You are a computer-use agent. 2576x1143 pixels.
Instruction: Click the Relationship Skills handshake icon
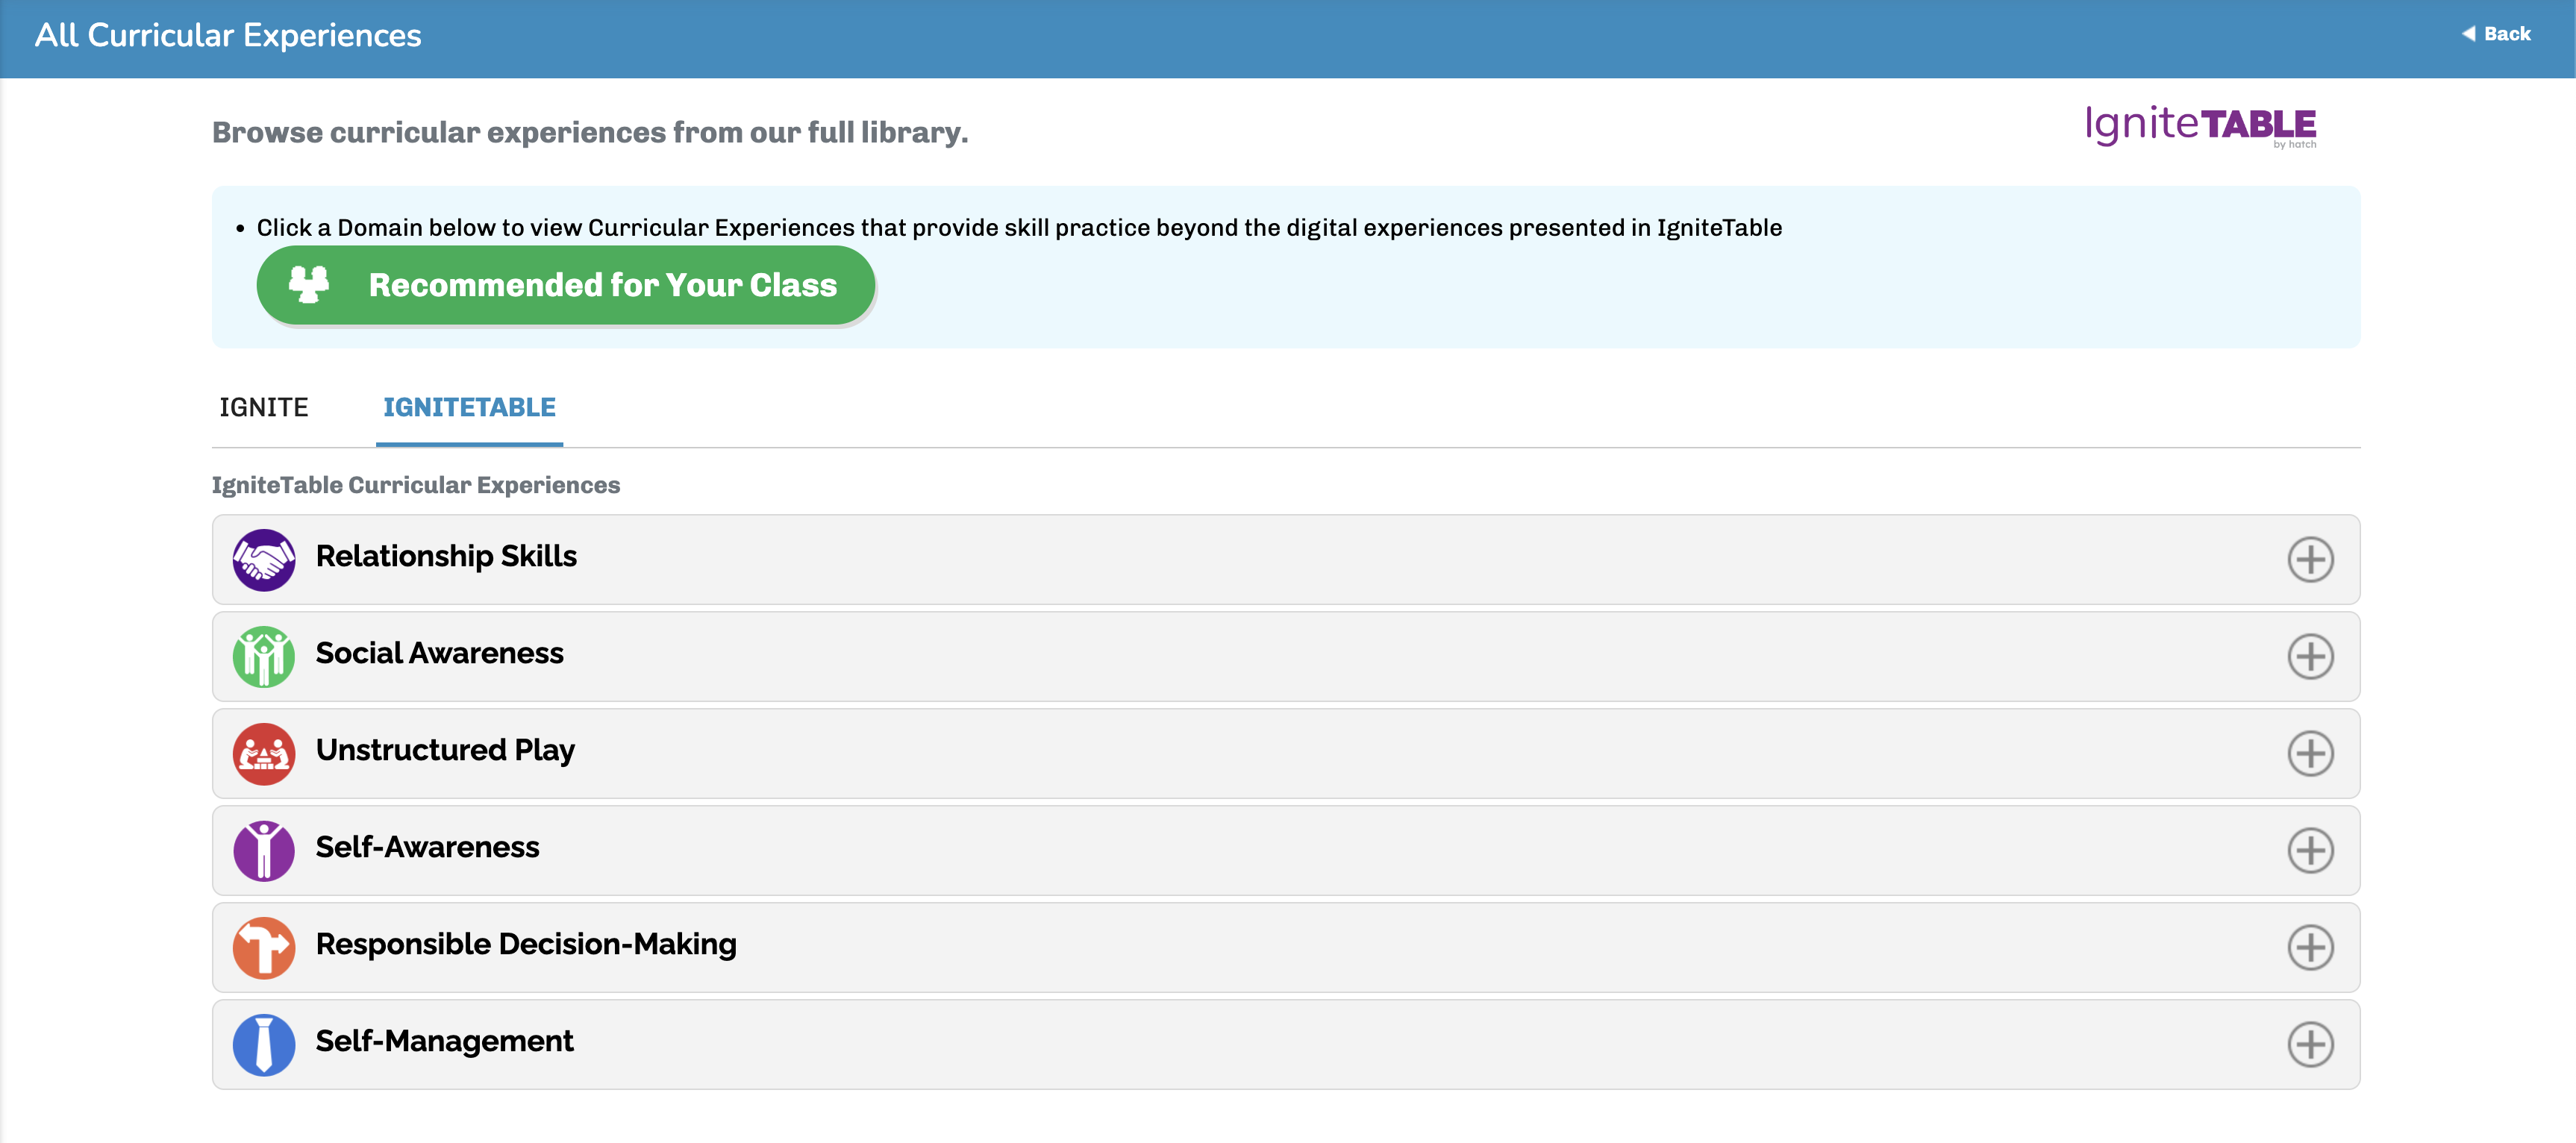coord(264,559)
